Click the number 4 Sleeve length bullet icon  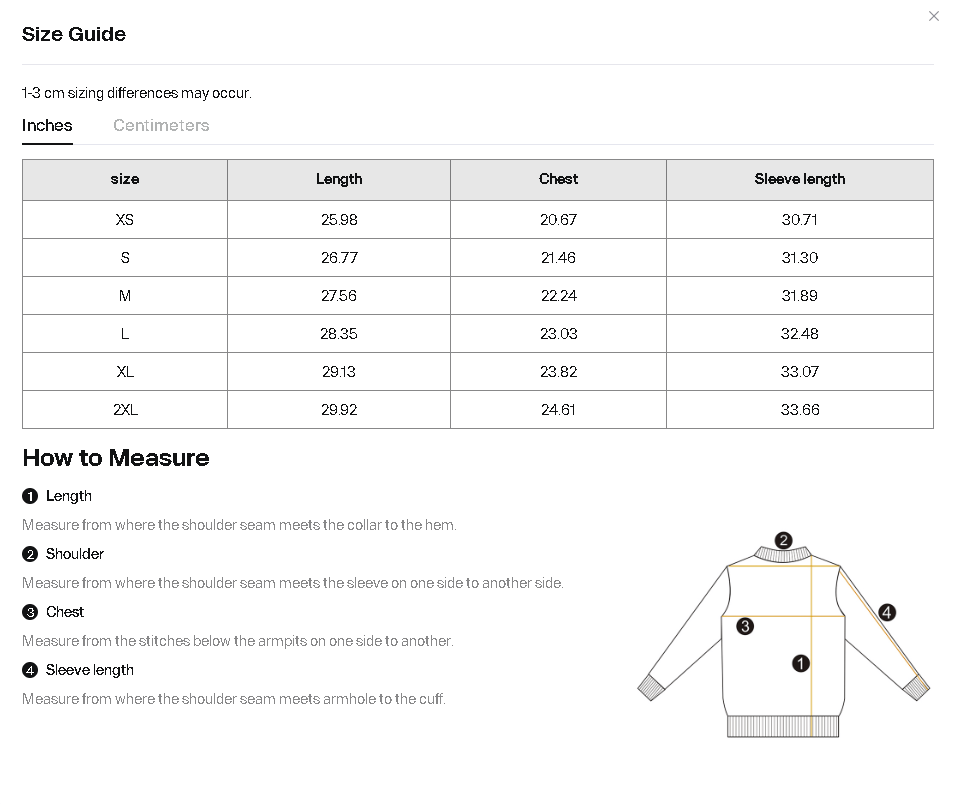click(30, 670)
